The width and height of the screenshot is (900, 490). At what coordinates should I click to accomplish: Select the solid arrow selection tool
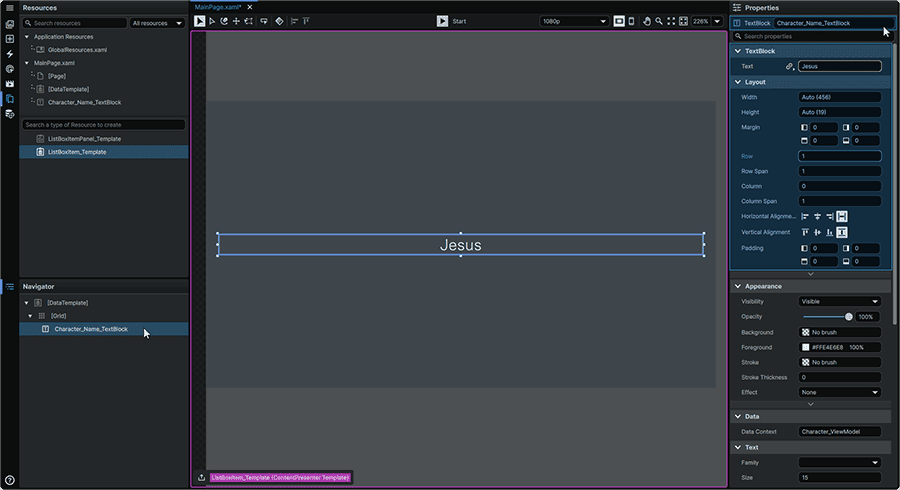click(199, 21)
